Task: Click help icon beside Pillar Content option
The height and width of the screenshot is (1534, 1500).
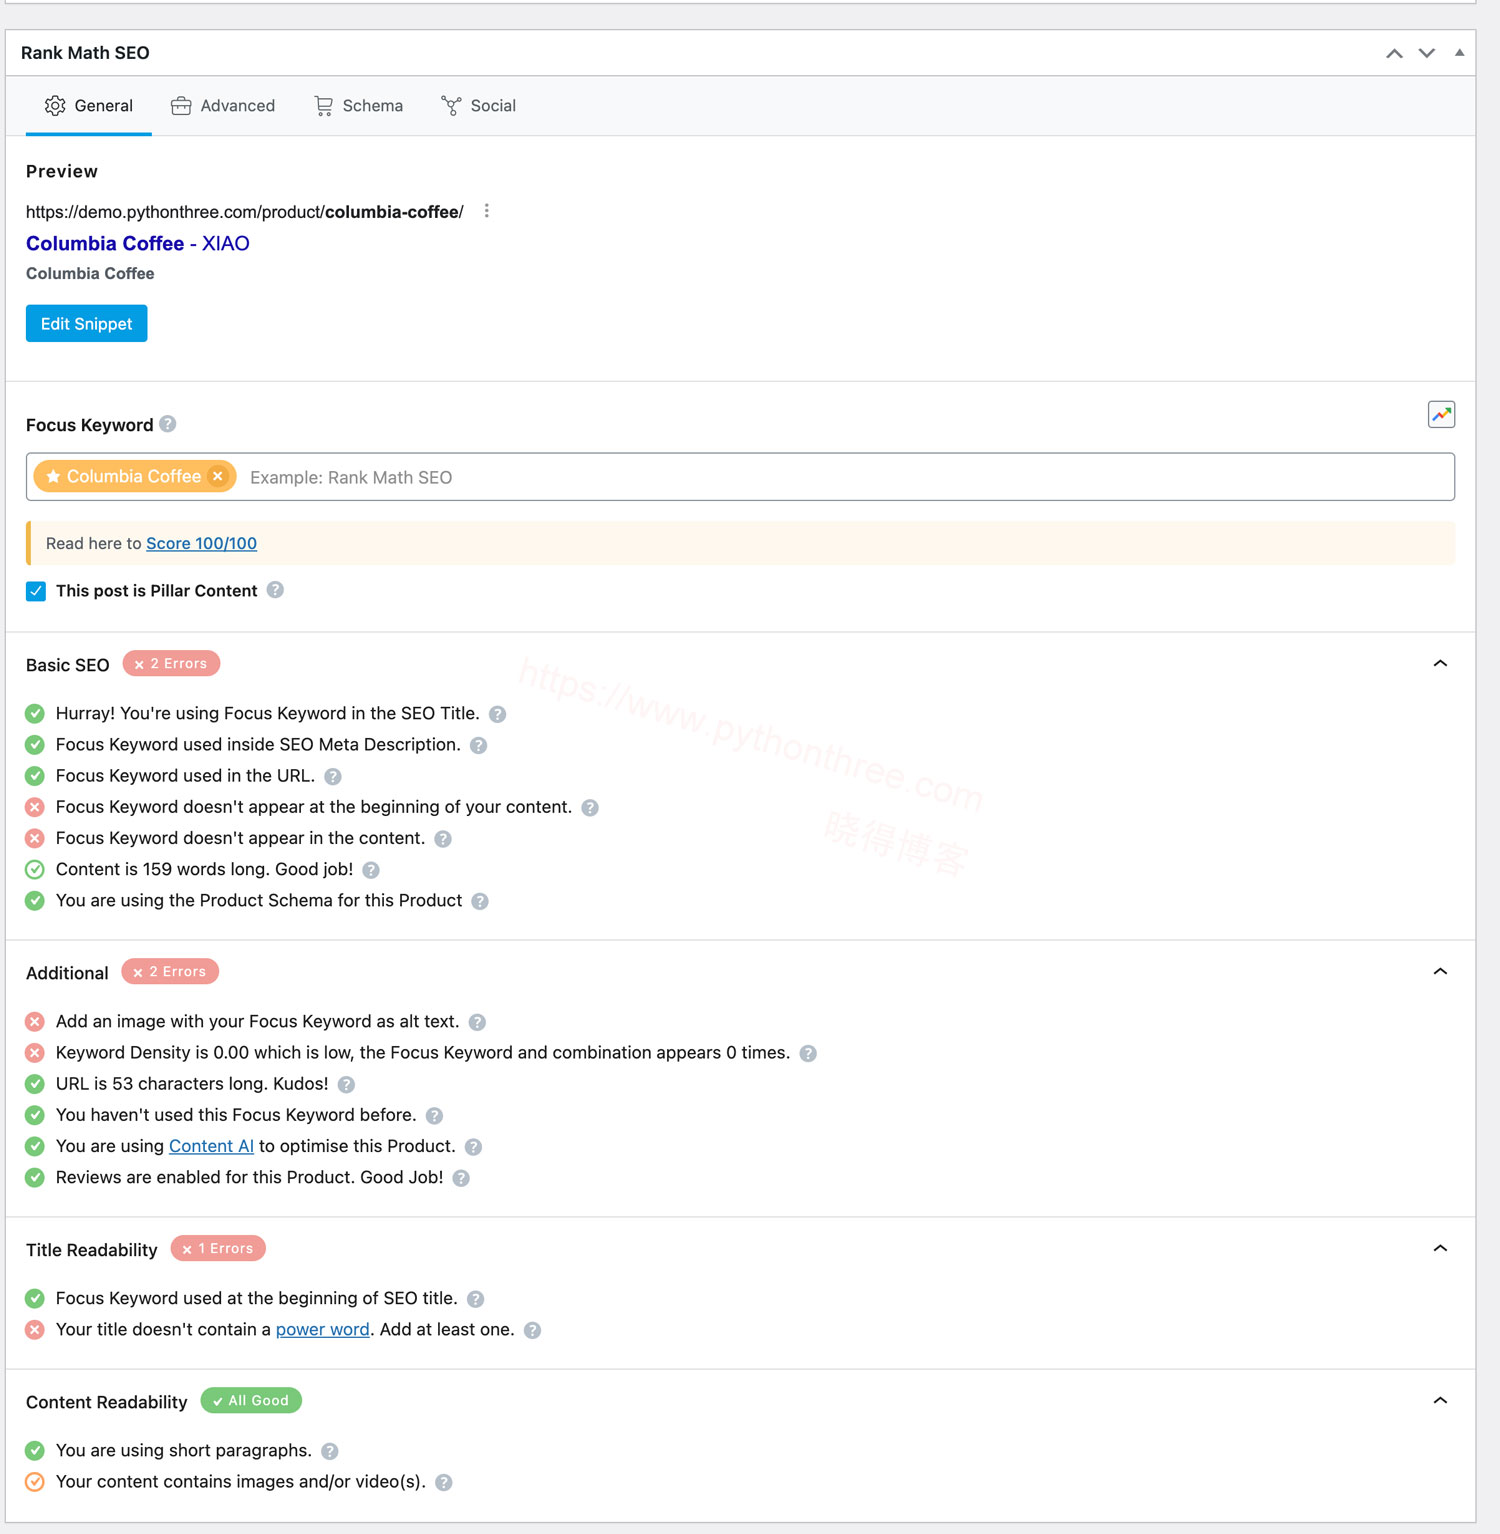Action: 275,590
